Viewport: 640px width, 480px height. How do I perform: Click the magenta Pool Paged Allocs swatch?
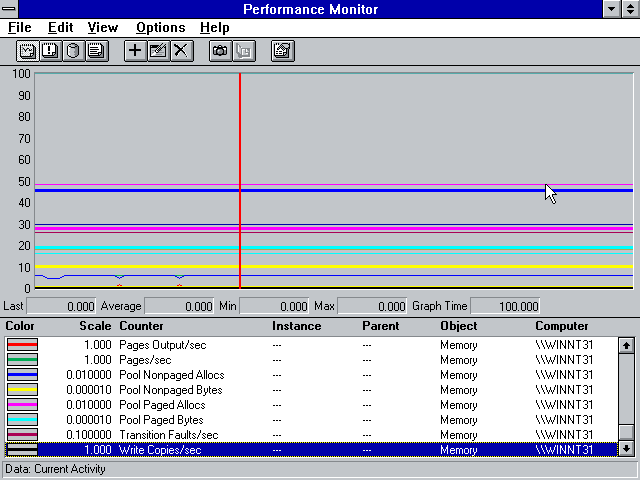[22, 405]
